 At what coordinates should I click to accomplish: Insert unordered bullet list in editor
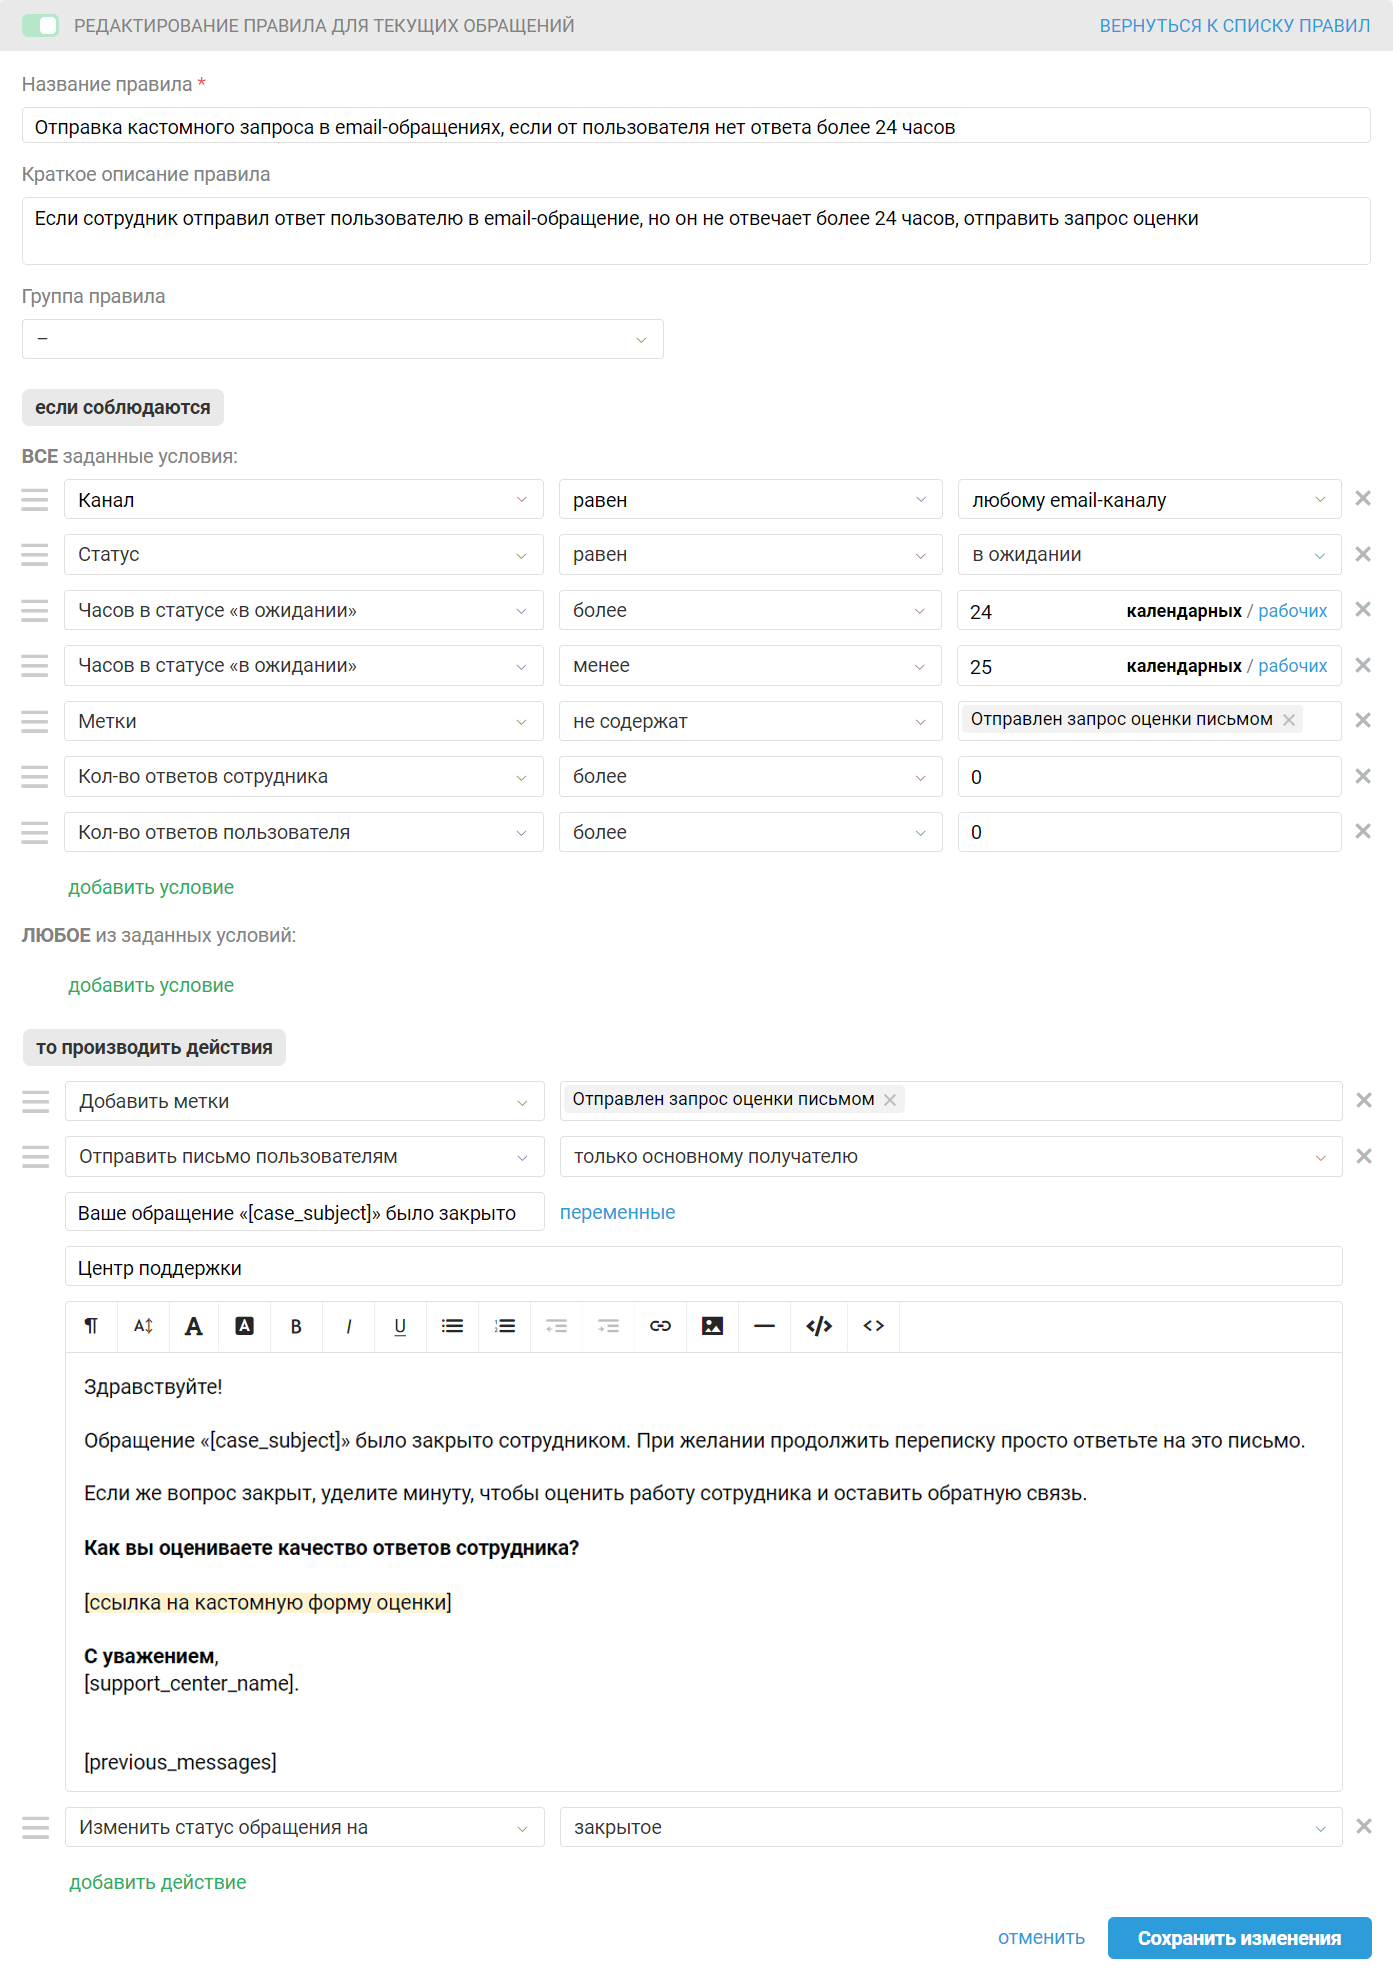tap(452, 1326)
